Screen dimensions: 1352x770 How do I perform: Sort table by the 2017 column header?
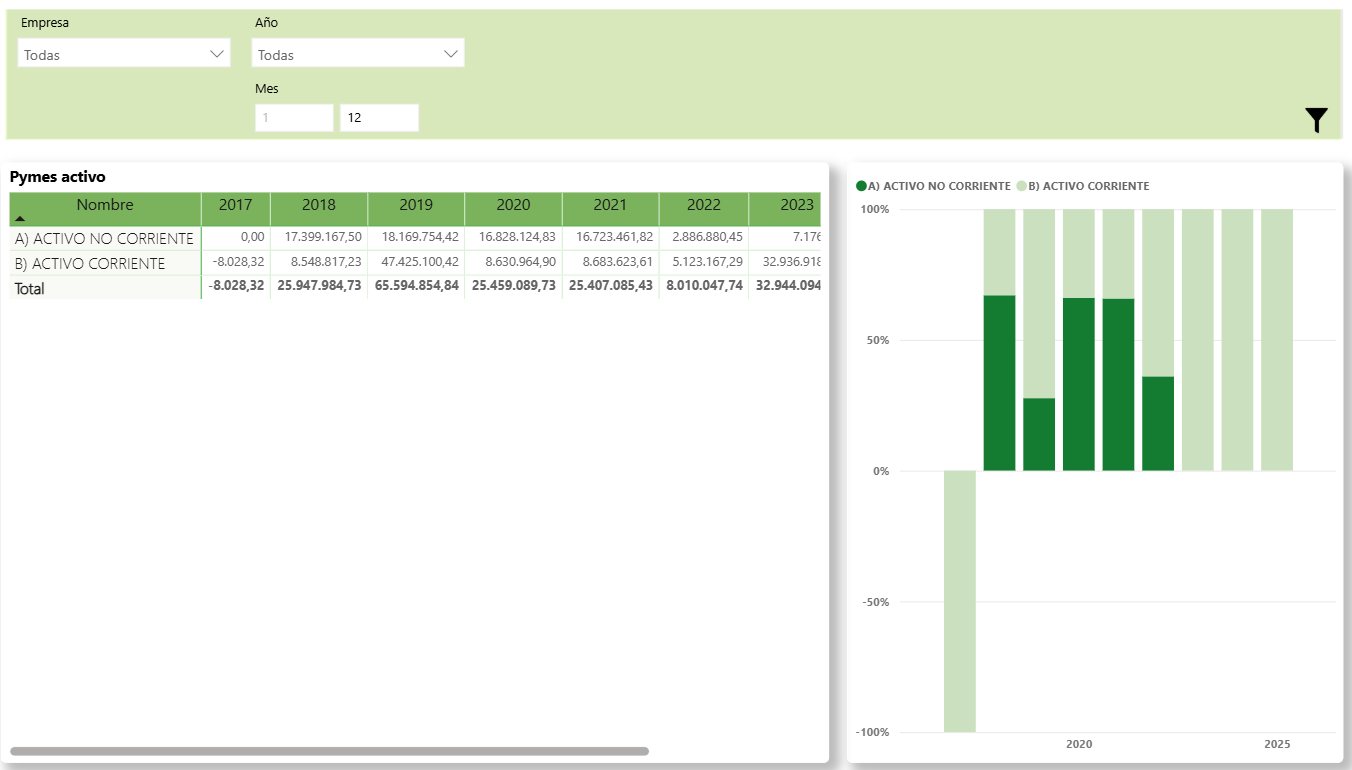[x=235, y=205]
